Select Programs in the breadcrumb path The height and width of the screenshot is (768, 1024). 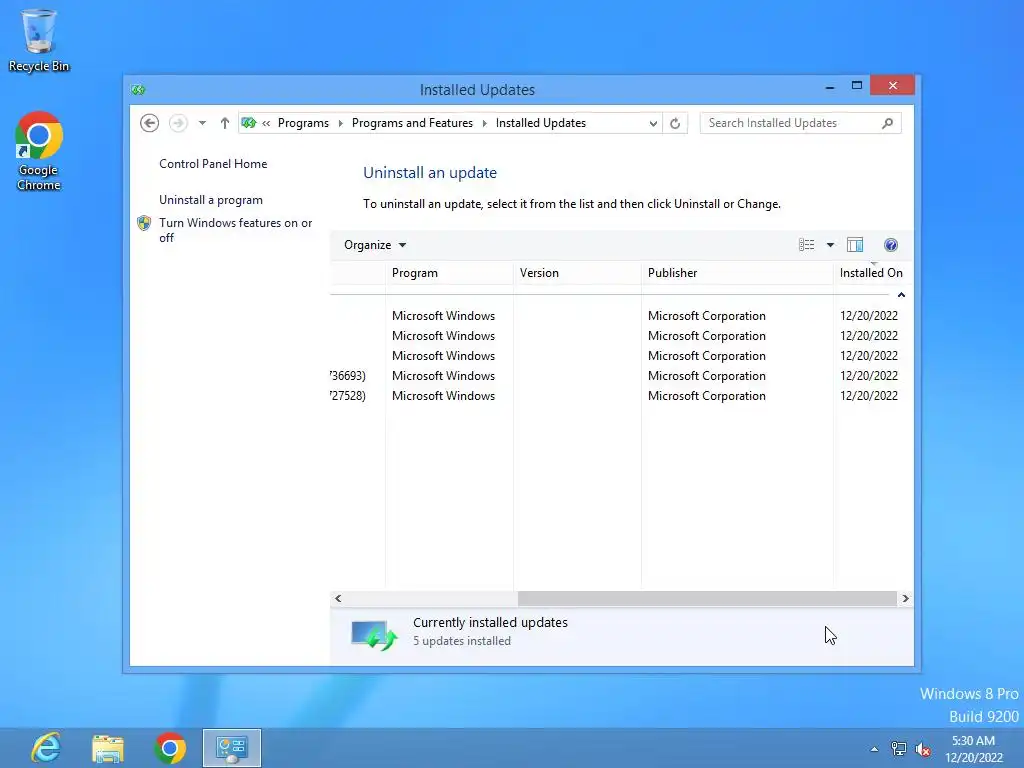click(x=303, y=123)
